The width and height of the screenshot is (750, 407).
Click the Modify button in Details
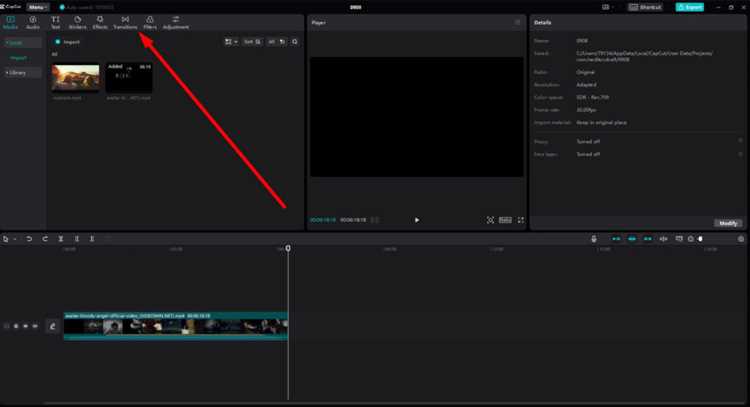click(x=728, y=223)
